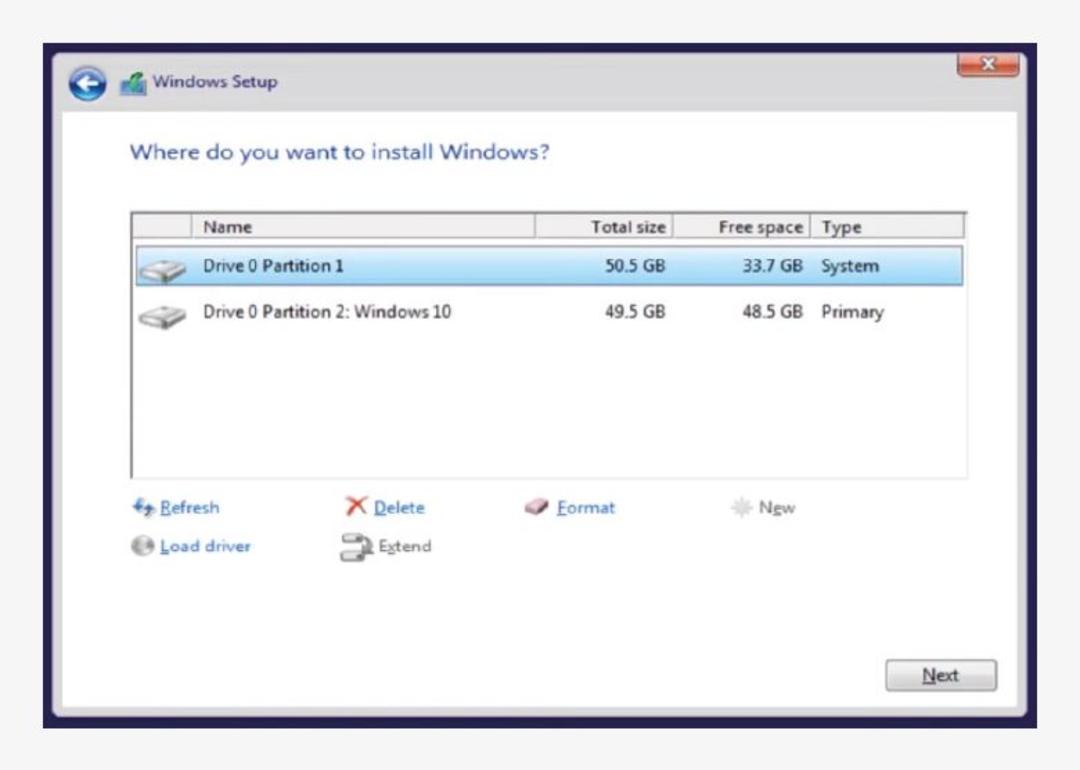Click the 48.5 GB free space cell

tap(772, 312)
